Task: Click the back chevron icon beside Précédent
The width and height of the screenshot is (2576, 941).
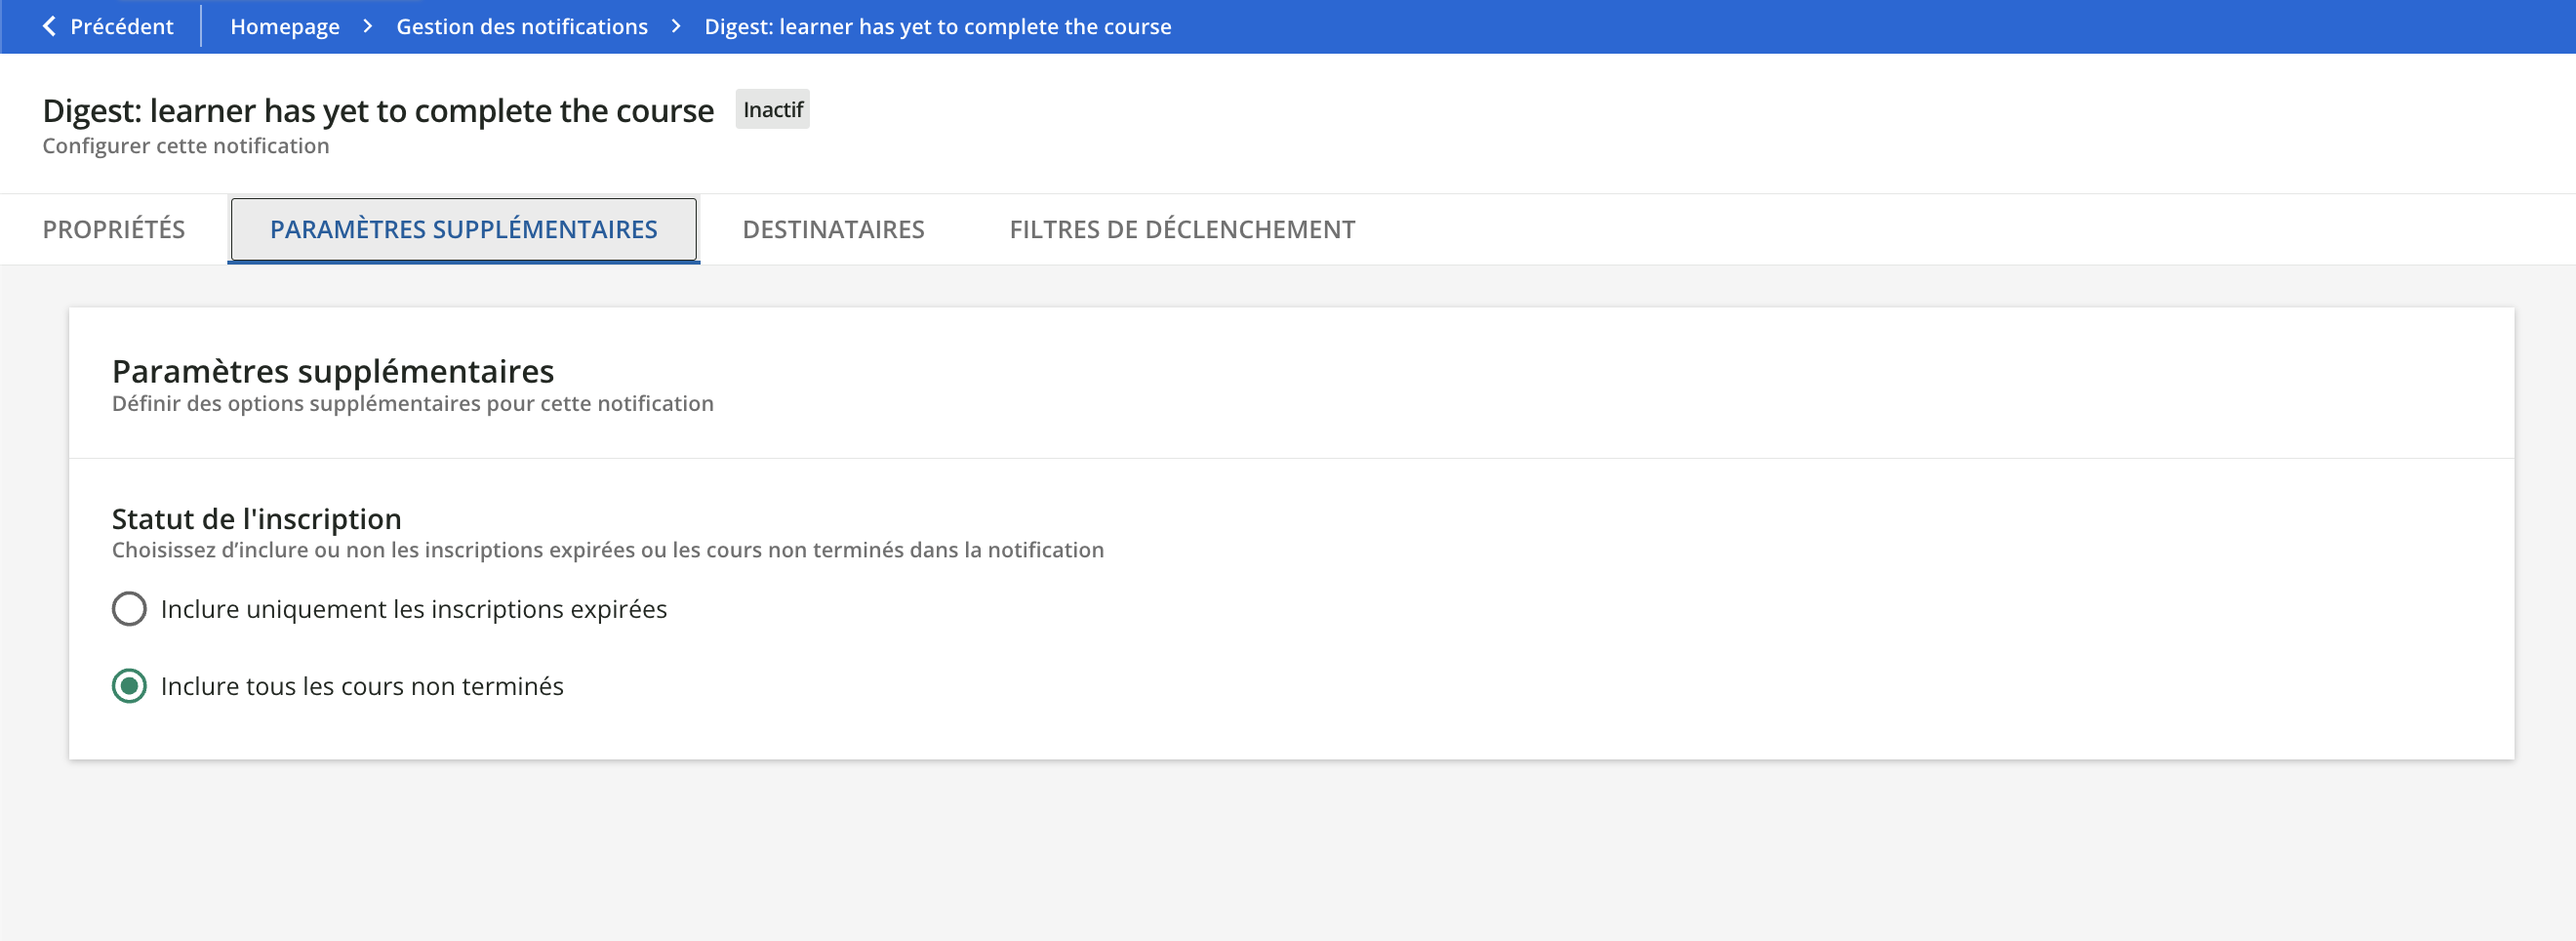Action: (50, 26)
